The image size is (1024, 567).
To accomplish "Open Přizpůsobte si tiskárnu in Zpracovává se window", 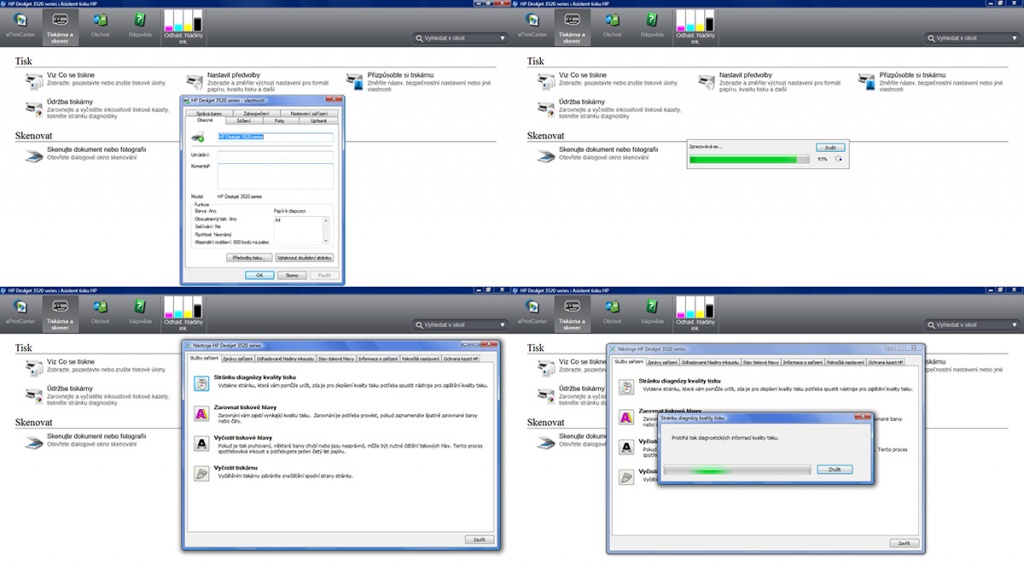I will pyautogui.click(x=933, y=82).
